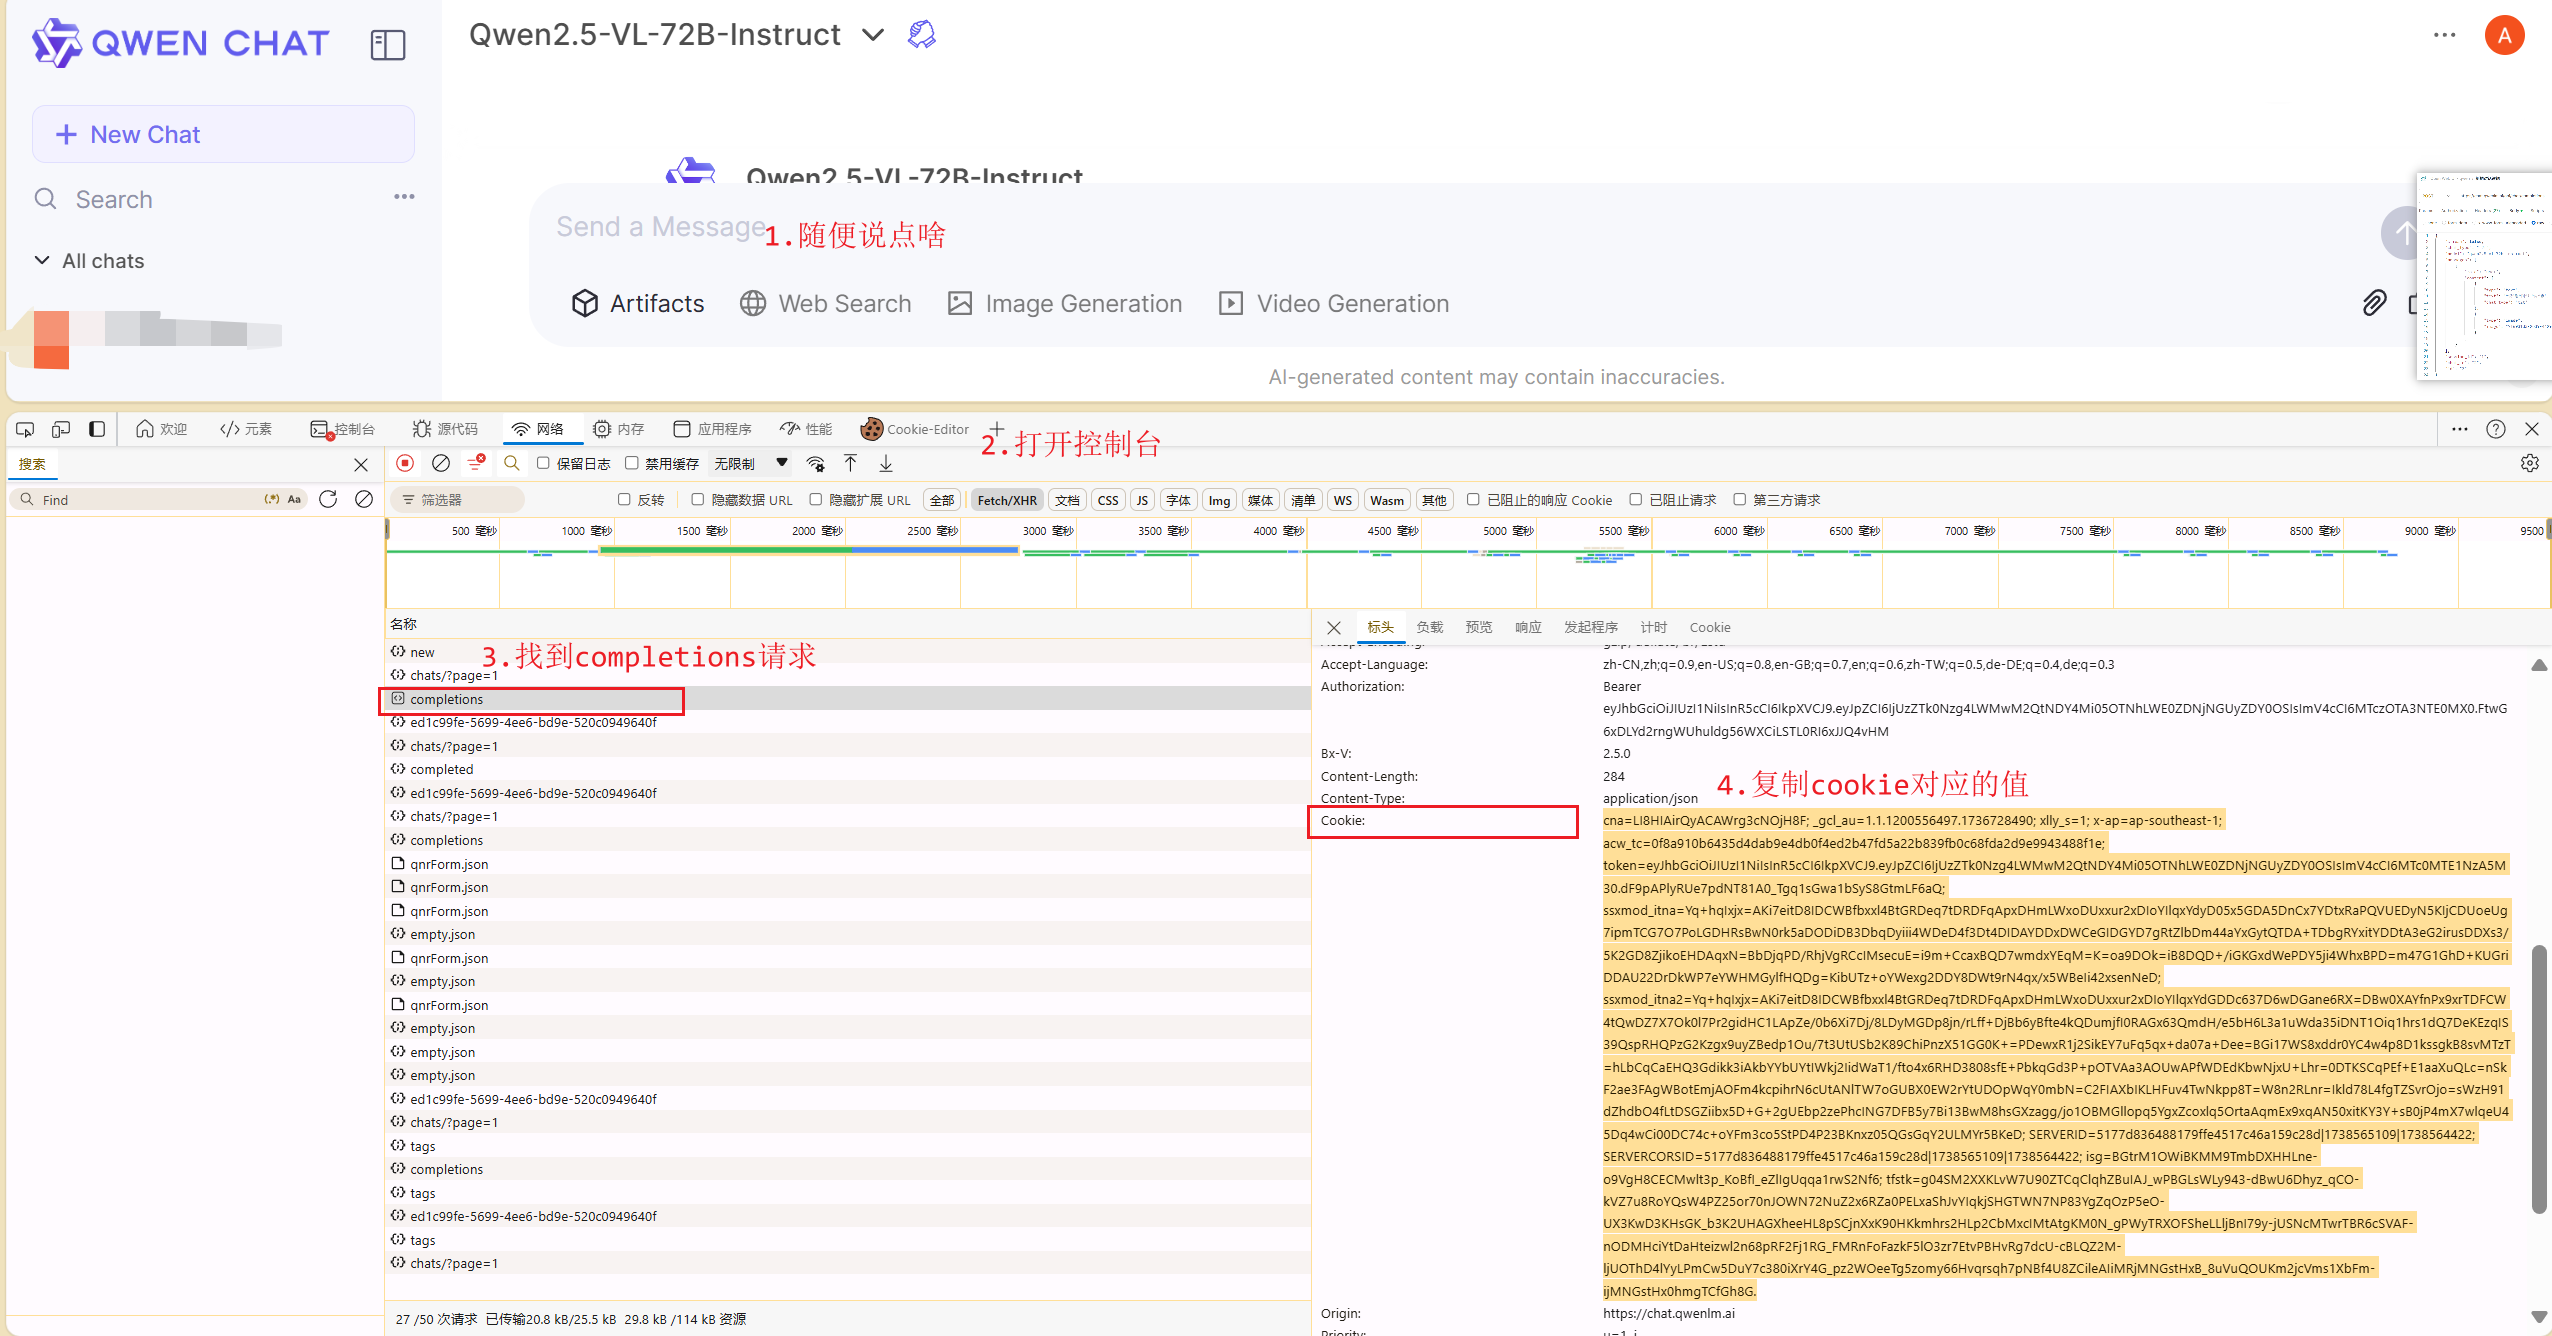This screenshot has height=1336, width=2552.
Task: Check the 隐藏数据 URL checkbox
Action: click(698, 499)
